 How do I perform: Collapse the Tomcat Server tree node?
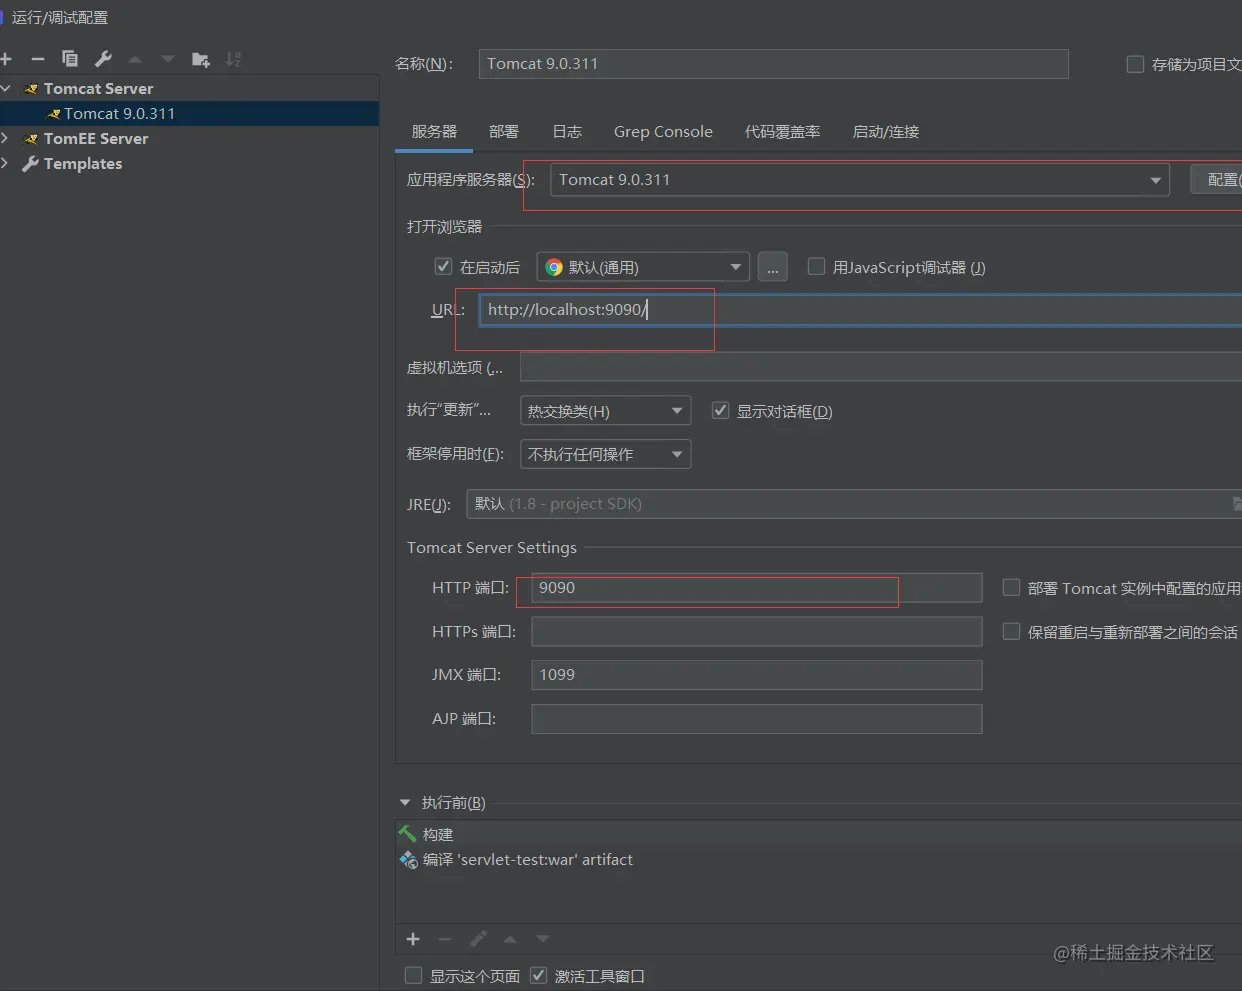(x=6, y=89)
